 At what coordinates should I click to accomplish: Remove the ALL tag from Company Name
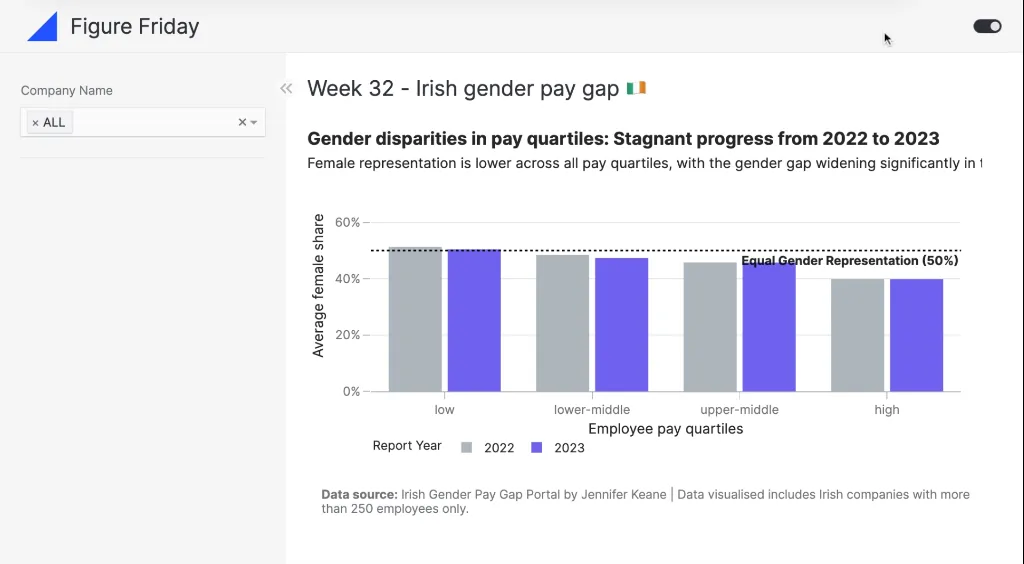pyautogui.click(x=35, y=123)
